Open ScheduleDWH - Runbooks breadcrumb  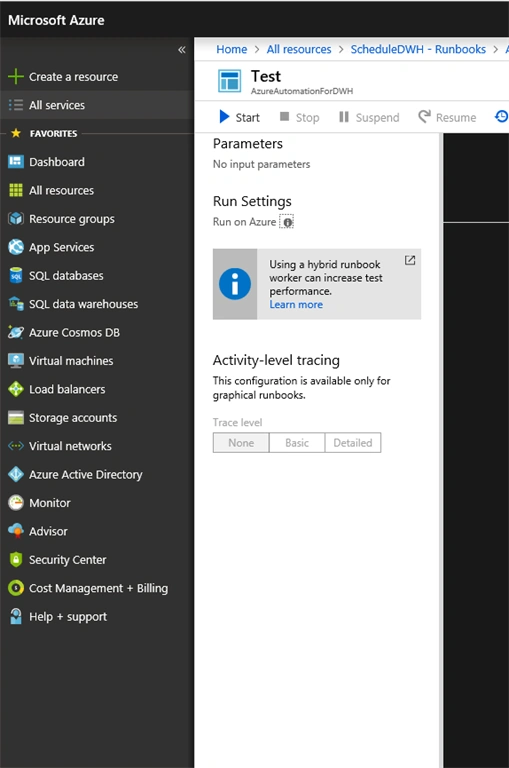(x=418, y=49)
